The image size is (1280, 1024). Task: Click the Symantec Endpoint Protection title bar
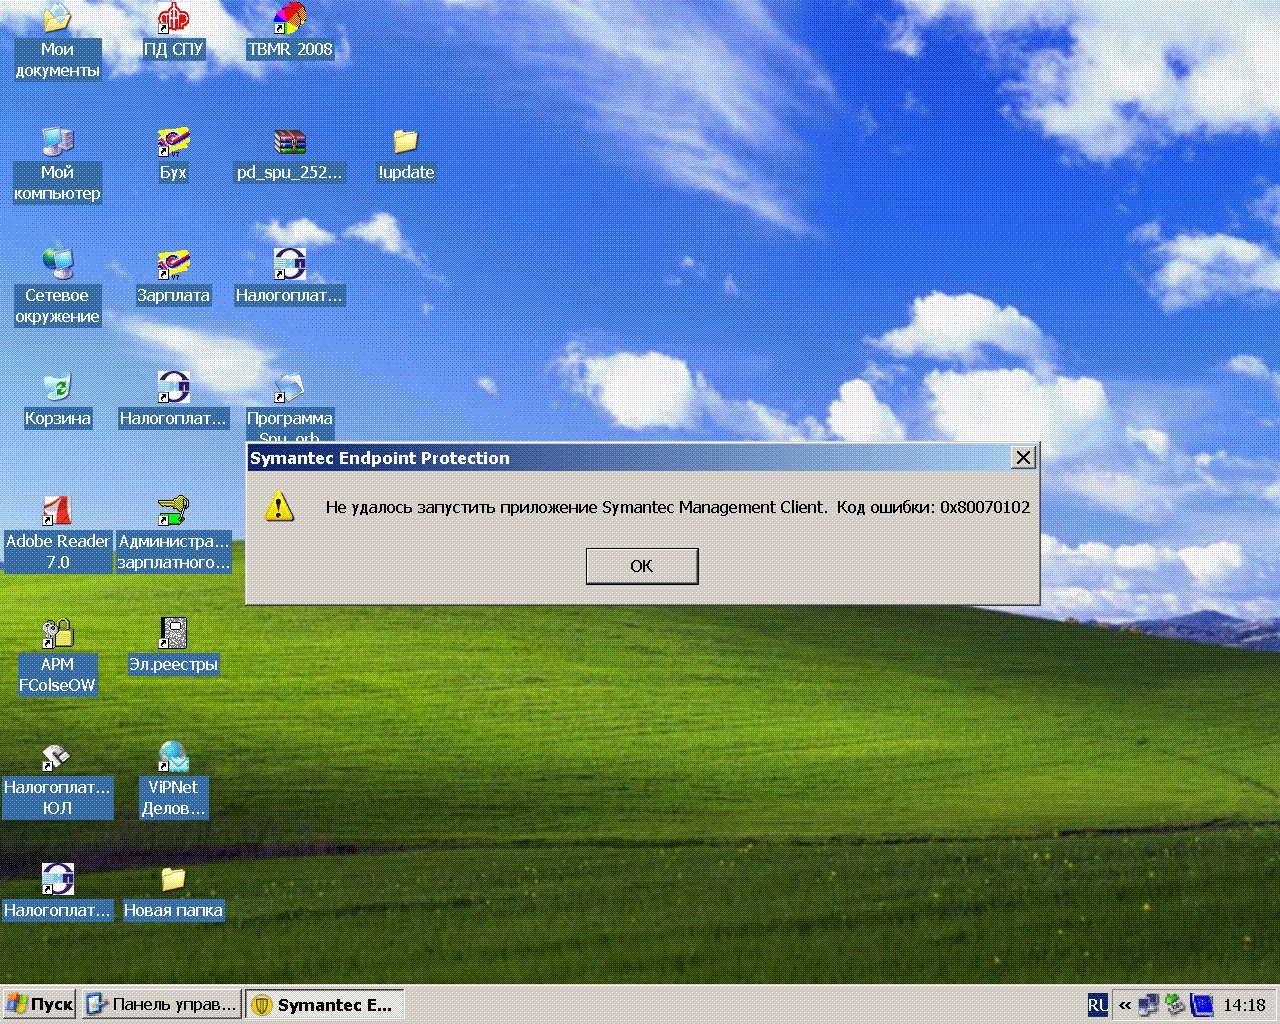[x=642, y=458]
